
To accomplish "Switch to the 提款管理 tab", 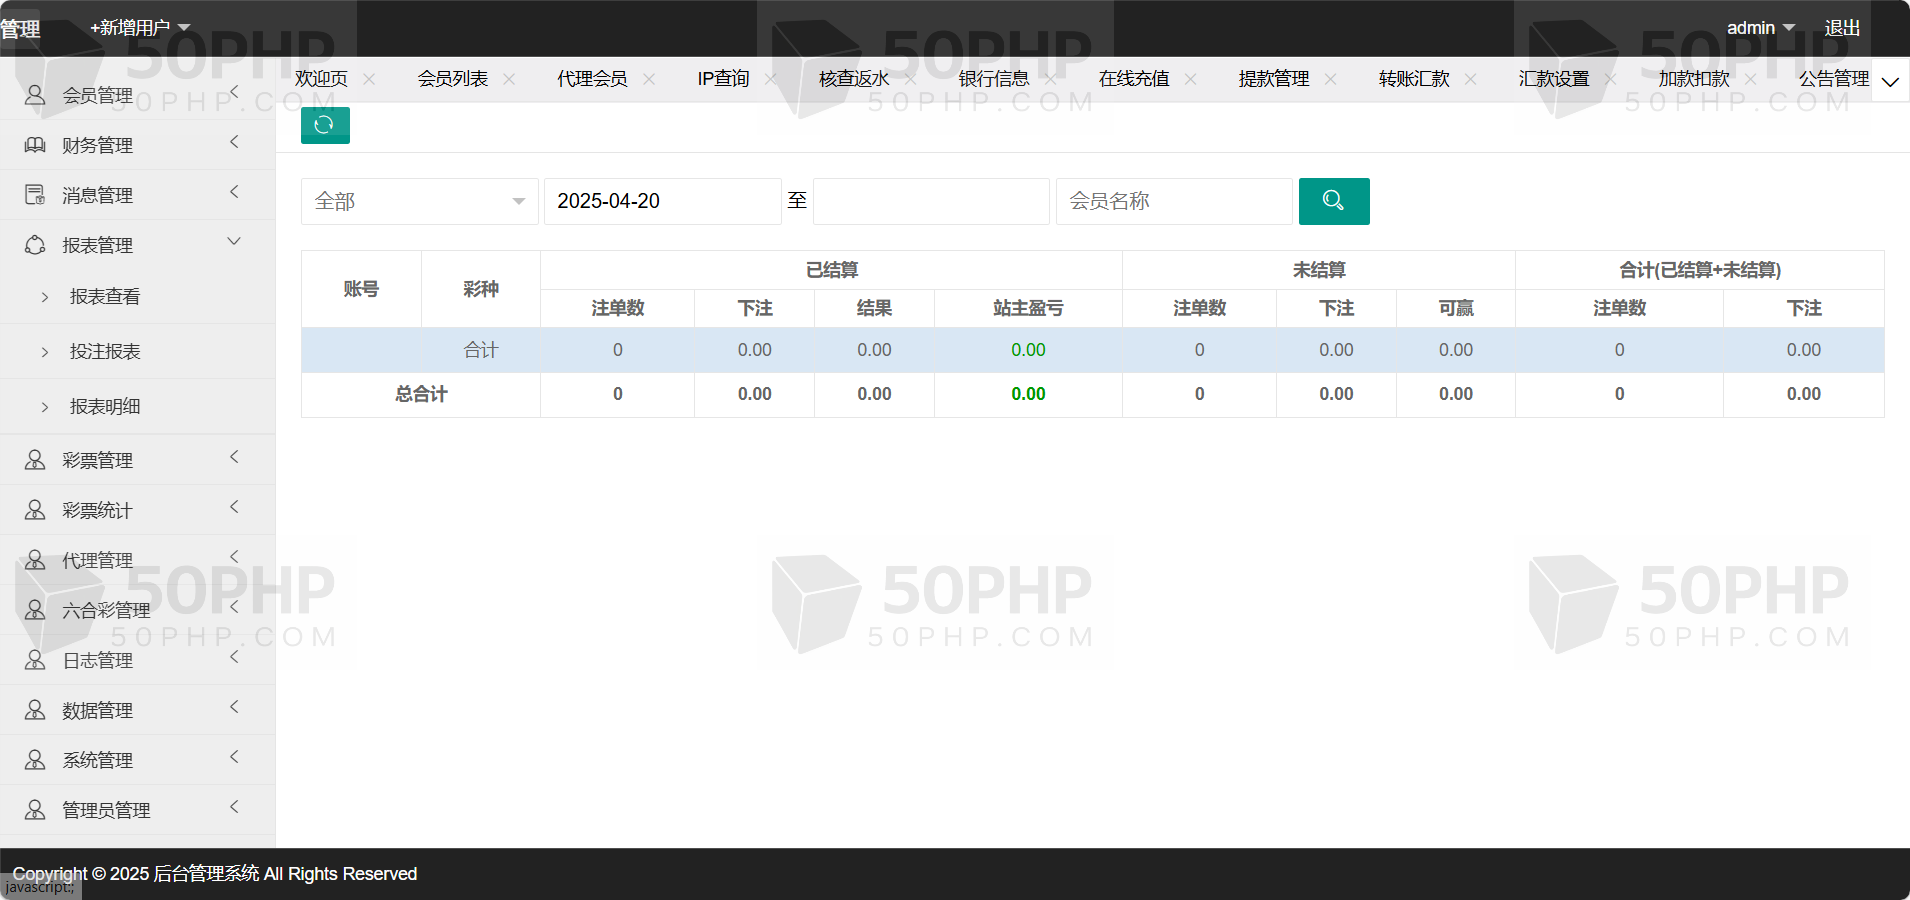I will 1273,79.
